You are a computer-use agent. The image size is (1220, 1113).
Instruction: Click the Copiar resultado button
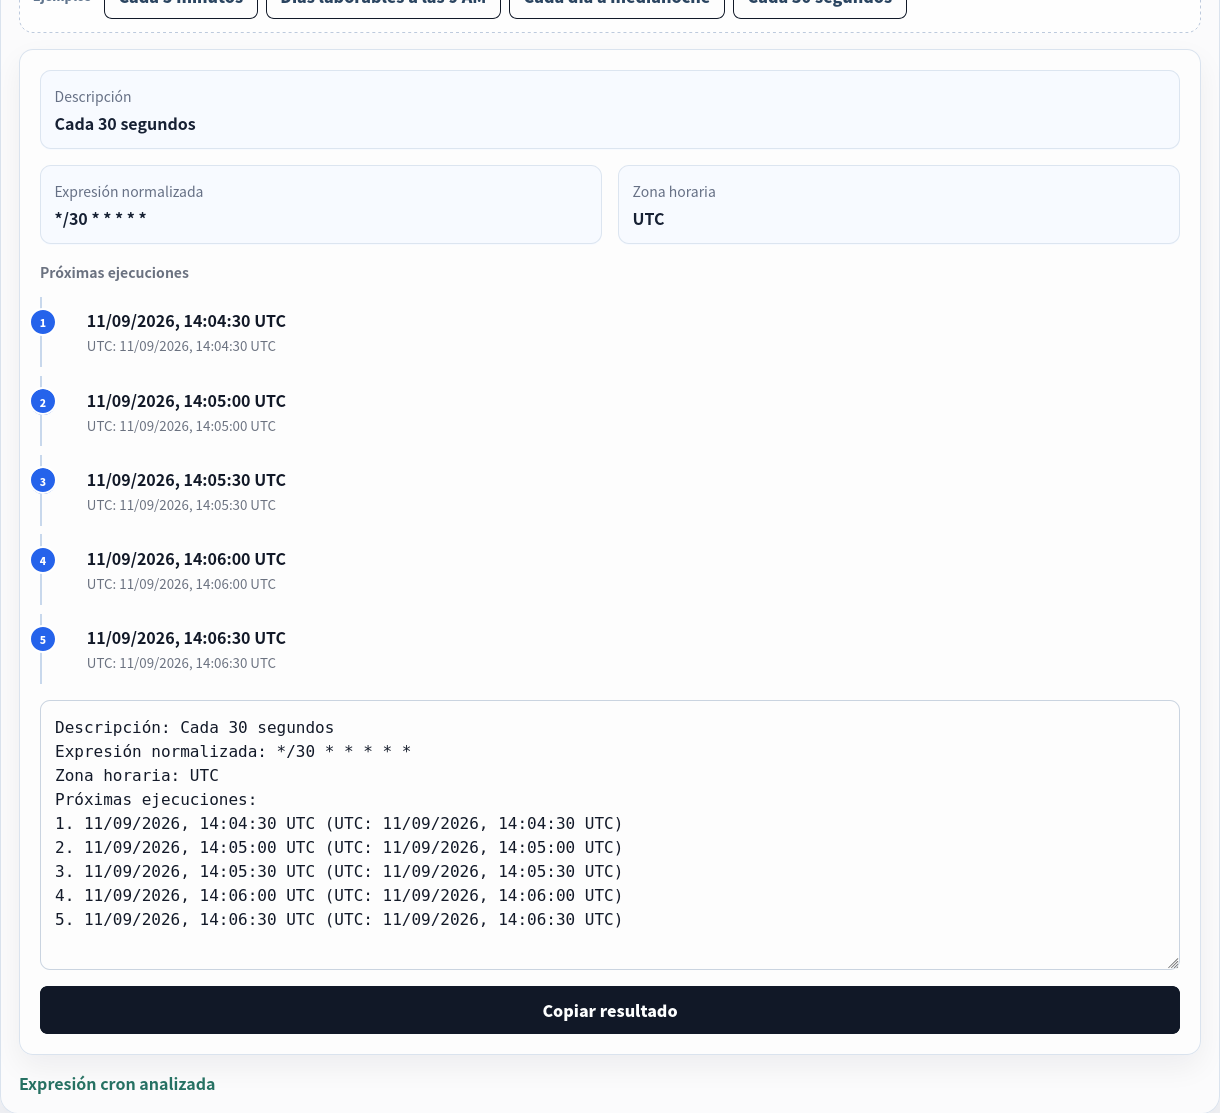(610, 1010)
